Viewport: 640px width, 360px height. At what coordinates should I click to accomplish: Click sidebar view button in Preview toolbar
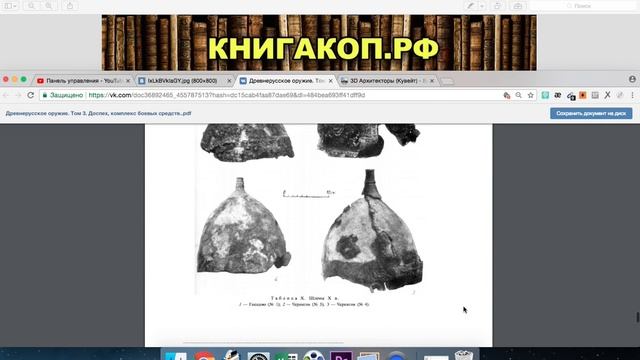point(10,6)
